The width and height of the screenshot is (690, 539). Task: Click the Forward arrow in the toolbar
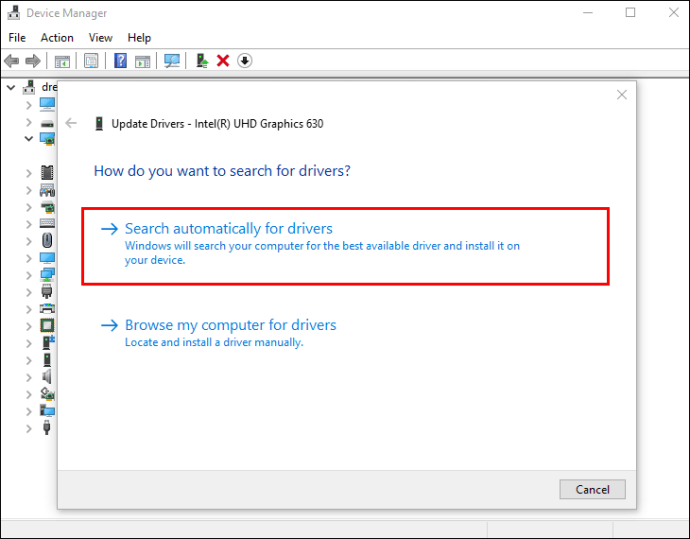pyautogui.click(x=33, y=61)
